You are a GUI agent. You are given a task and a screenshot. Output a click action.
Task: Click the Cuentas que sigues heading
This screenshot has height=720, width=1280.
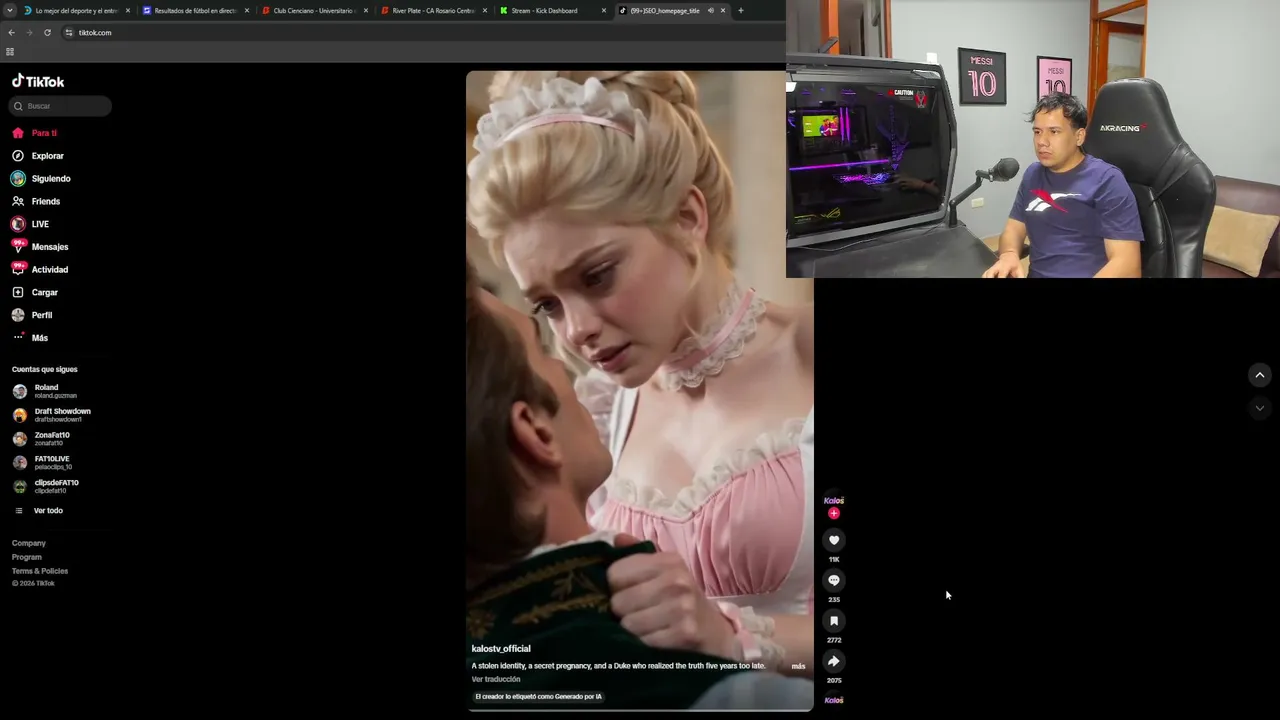click(45, 369)
